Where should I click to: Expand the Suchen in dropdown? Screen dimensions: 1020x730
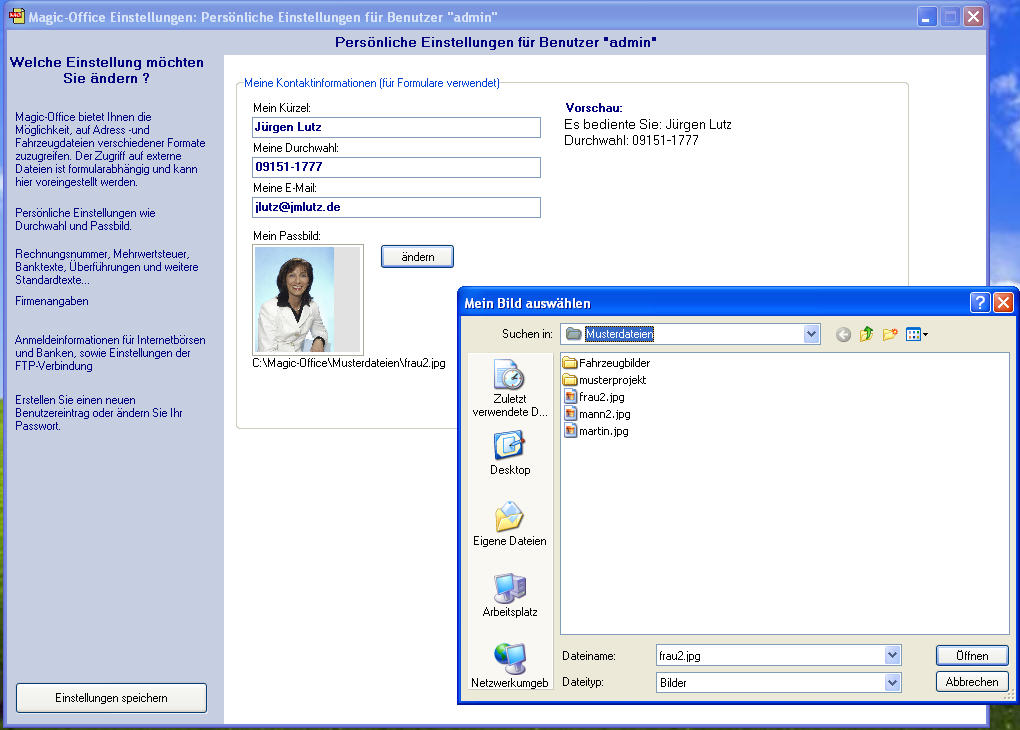coord(811,334)
